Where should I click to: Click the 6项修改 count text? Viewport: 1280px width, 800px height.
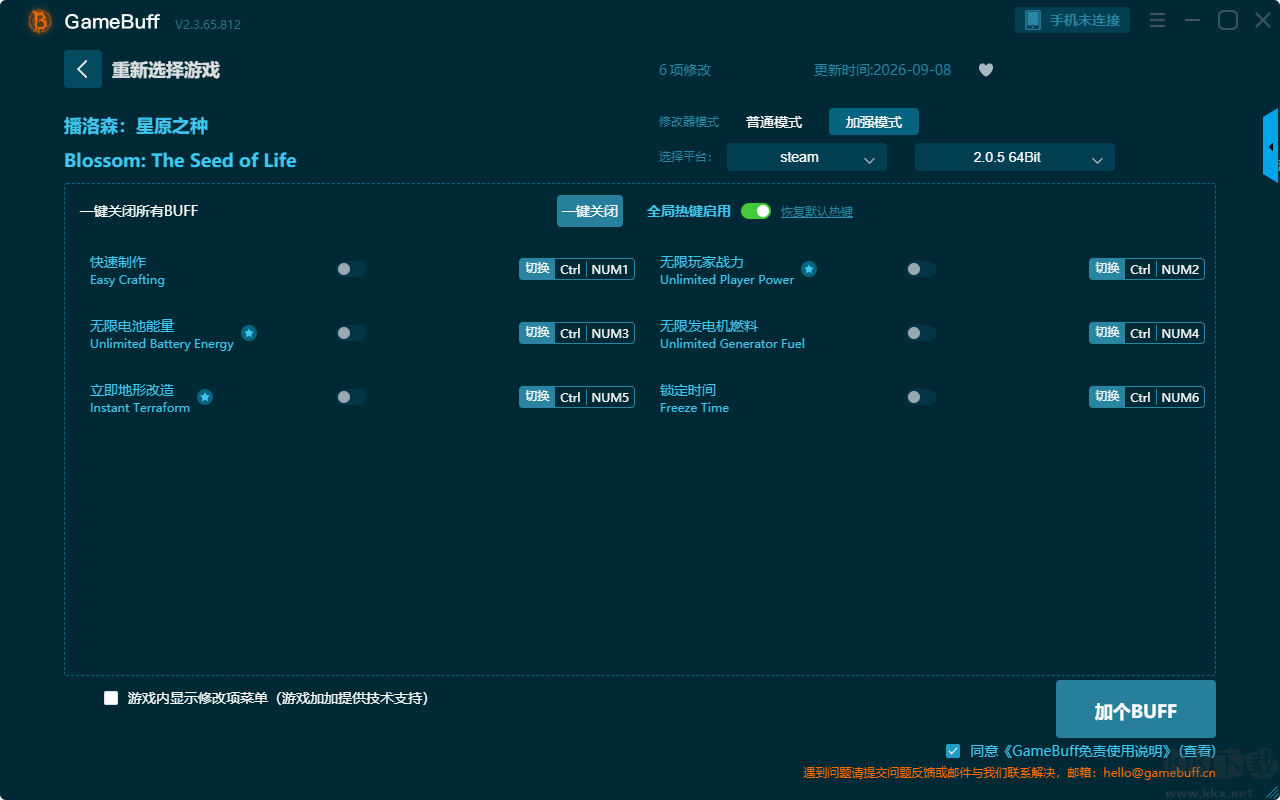685,70
